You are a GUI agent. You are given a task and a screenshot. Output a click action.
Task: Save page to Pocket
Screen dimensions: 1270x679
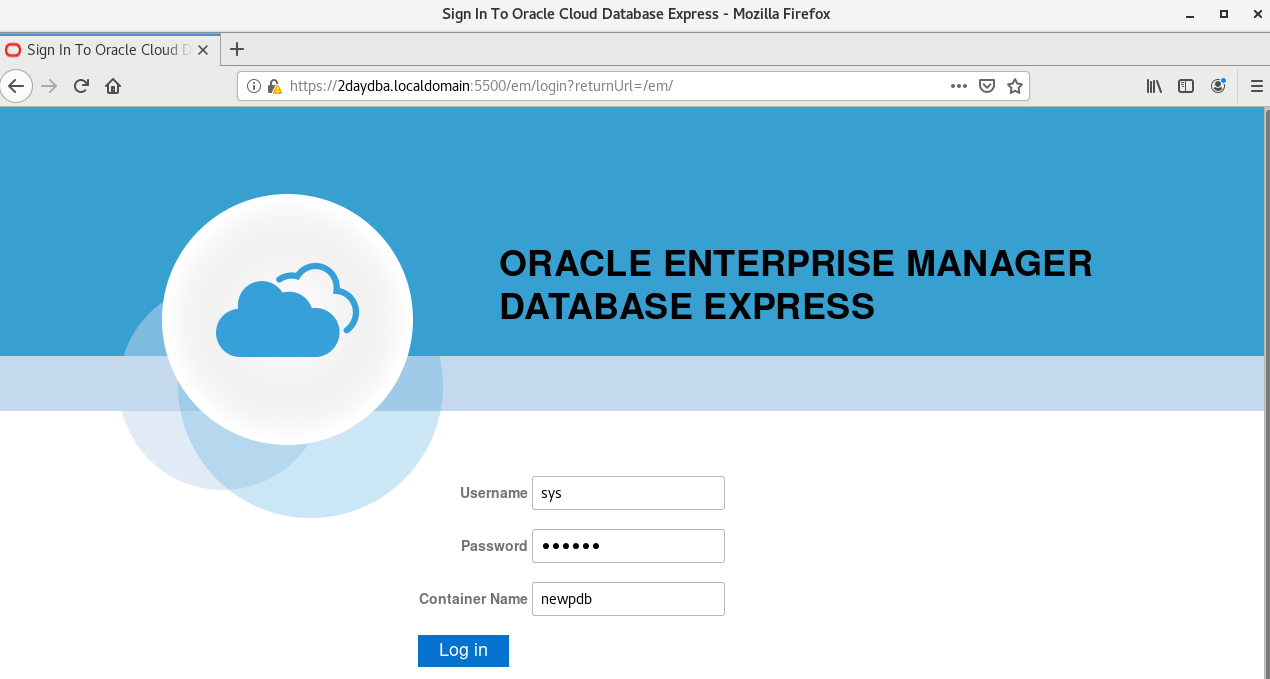coord(986,86)
